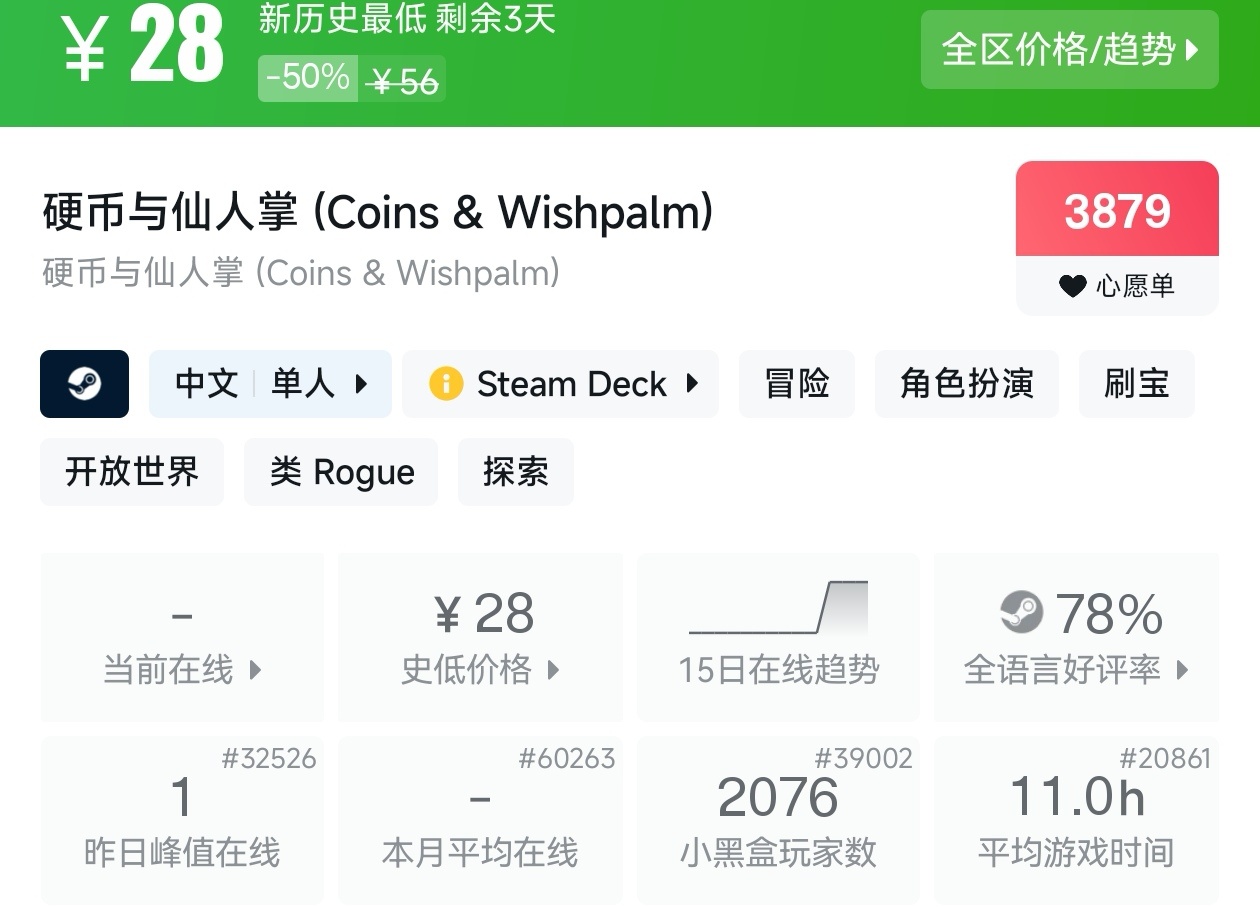This screenshot has height=908, width=1260.
Task: Select the 类 Rogue tag
Action: point(341,472)
